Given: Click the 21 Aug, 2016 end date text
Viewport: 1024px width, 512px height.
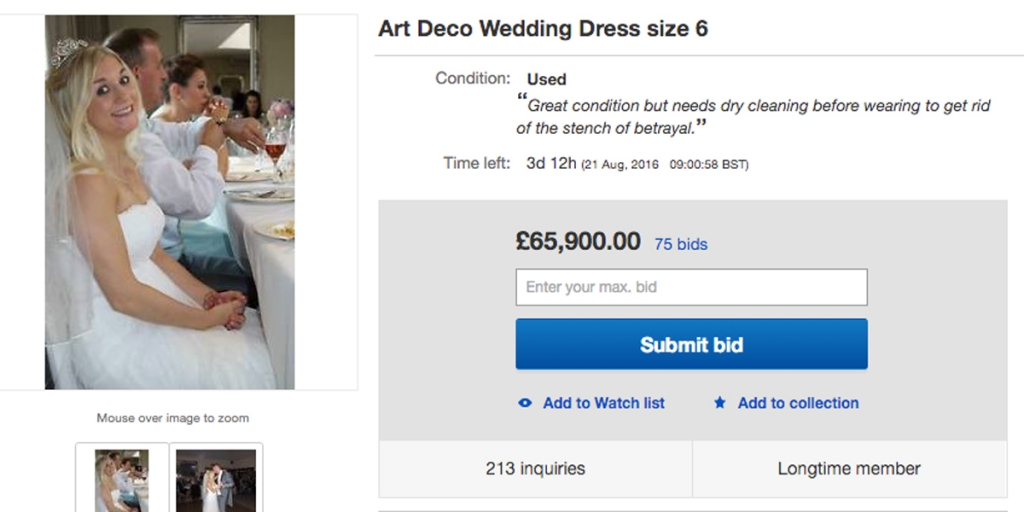Looking at the screenshot, I should 620,164.
